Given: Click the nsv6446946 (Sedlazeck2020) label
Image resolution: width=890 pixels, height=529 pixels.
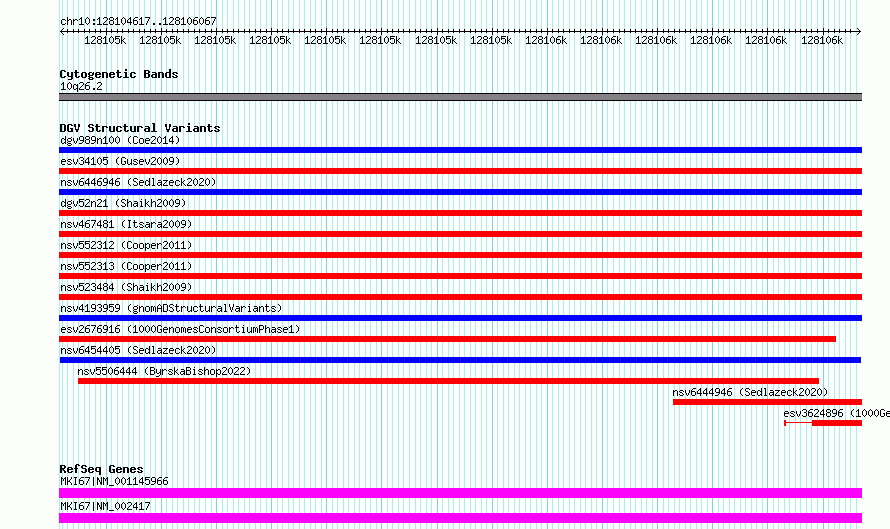Looking at the screenshot, I should [x=138, y=182].
